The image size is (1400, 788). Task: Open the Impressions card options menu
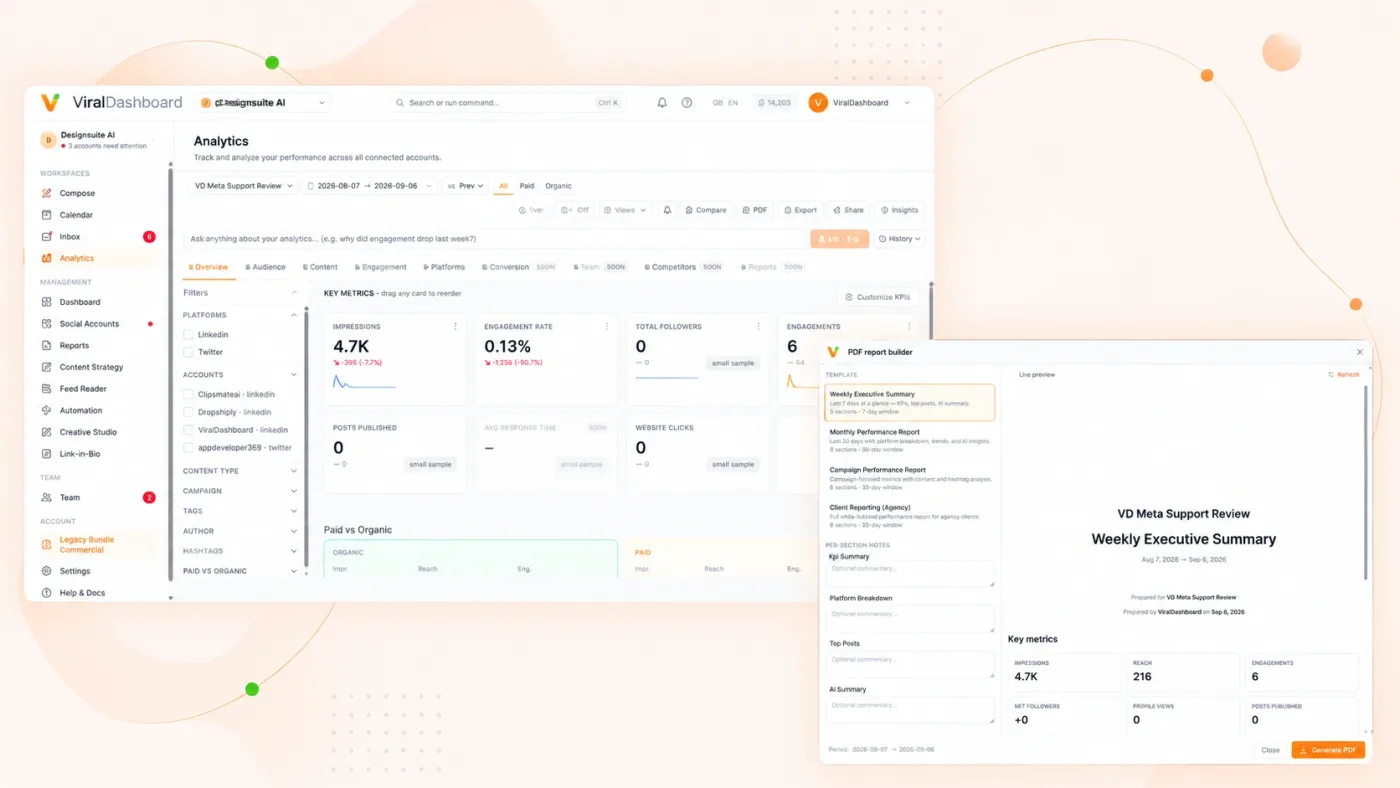455,326
